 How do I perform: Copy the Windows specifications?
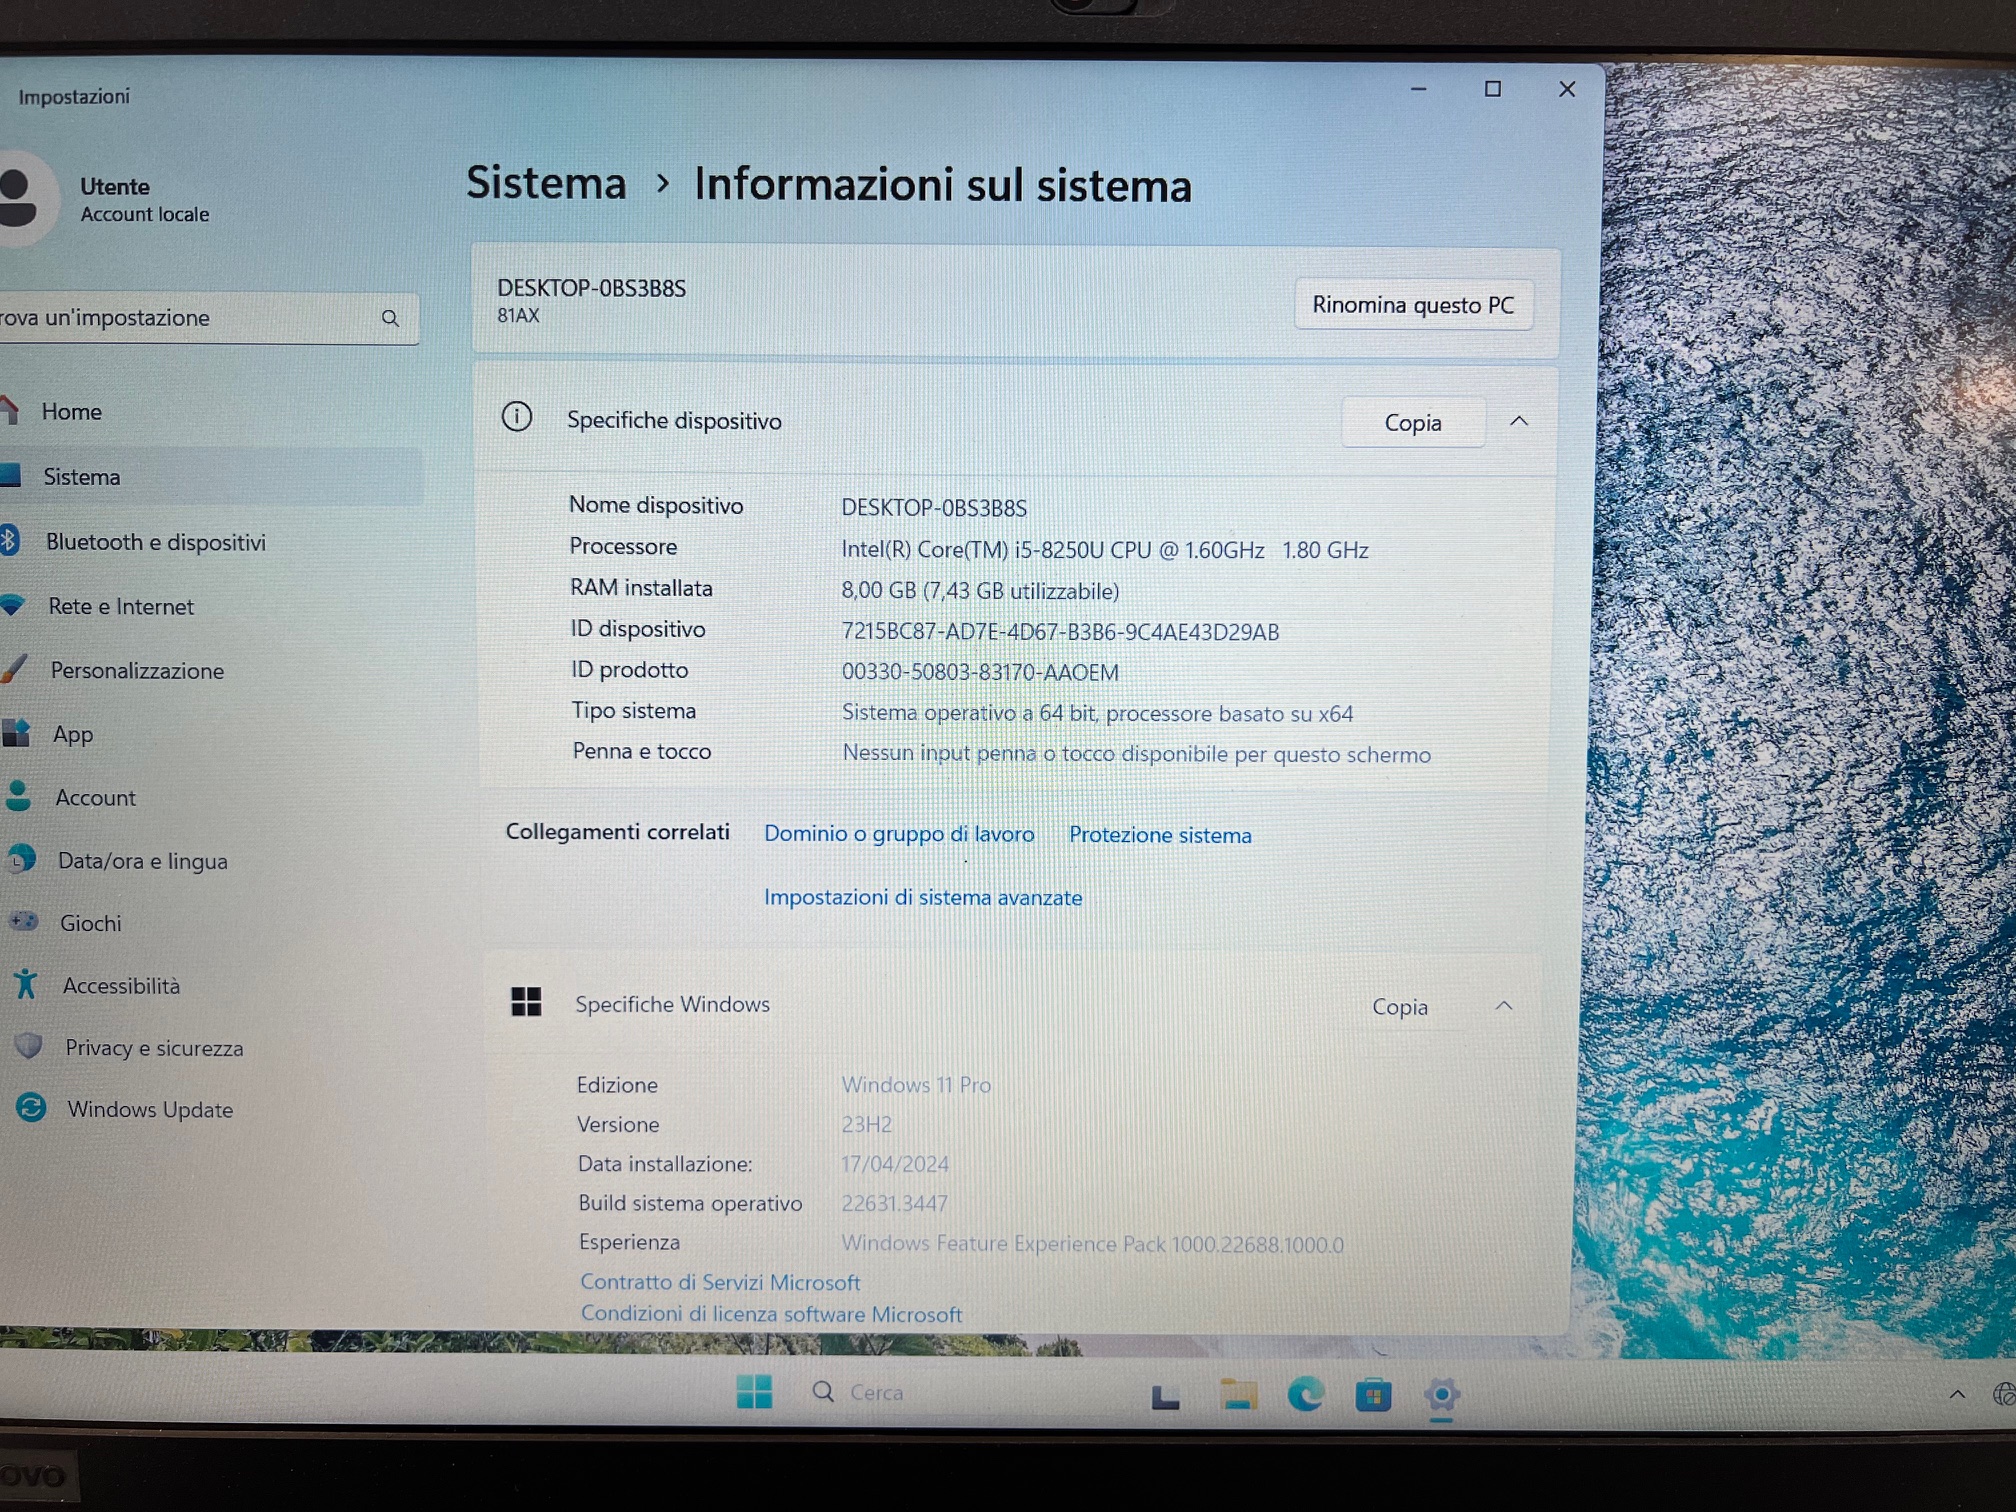1399,1007
